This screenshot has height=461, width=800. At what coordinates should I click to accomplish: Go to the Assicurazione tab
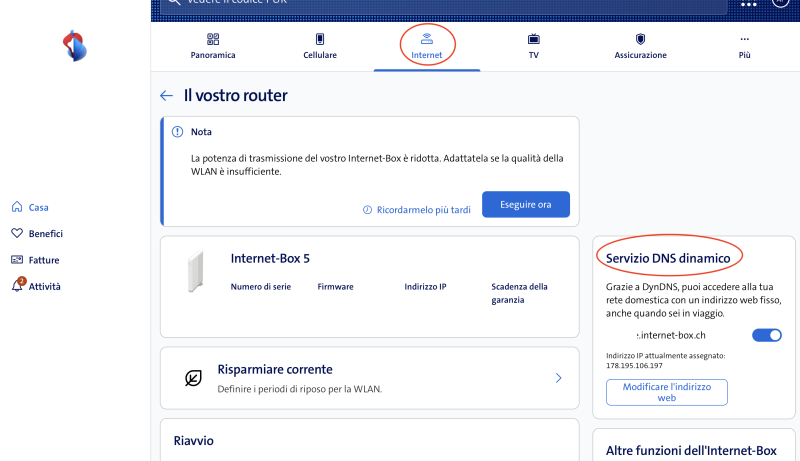pyautogui.click(x=640, y=46)
